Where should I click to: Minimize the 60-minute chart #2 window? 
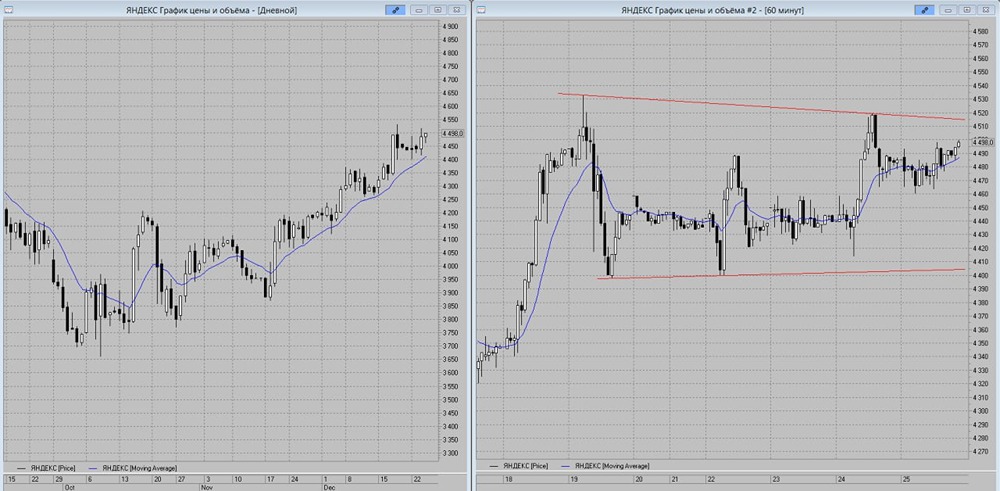tap(948, 10)
